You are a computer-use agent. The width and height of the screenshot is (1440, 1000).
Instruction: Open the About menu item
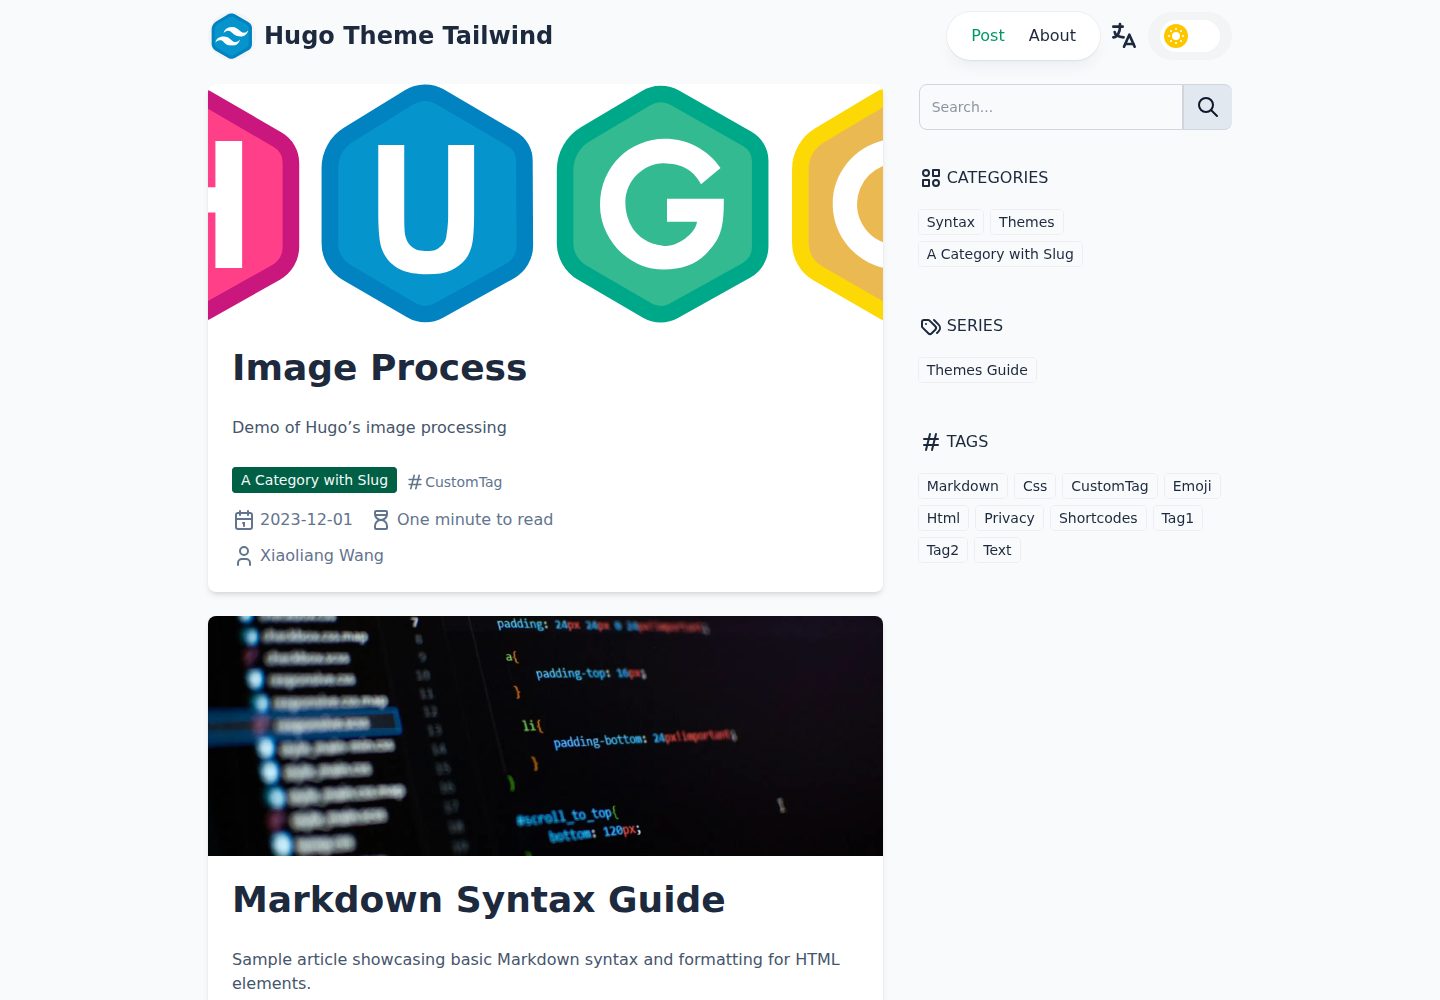click(1052, 36)
